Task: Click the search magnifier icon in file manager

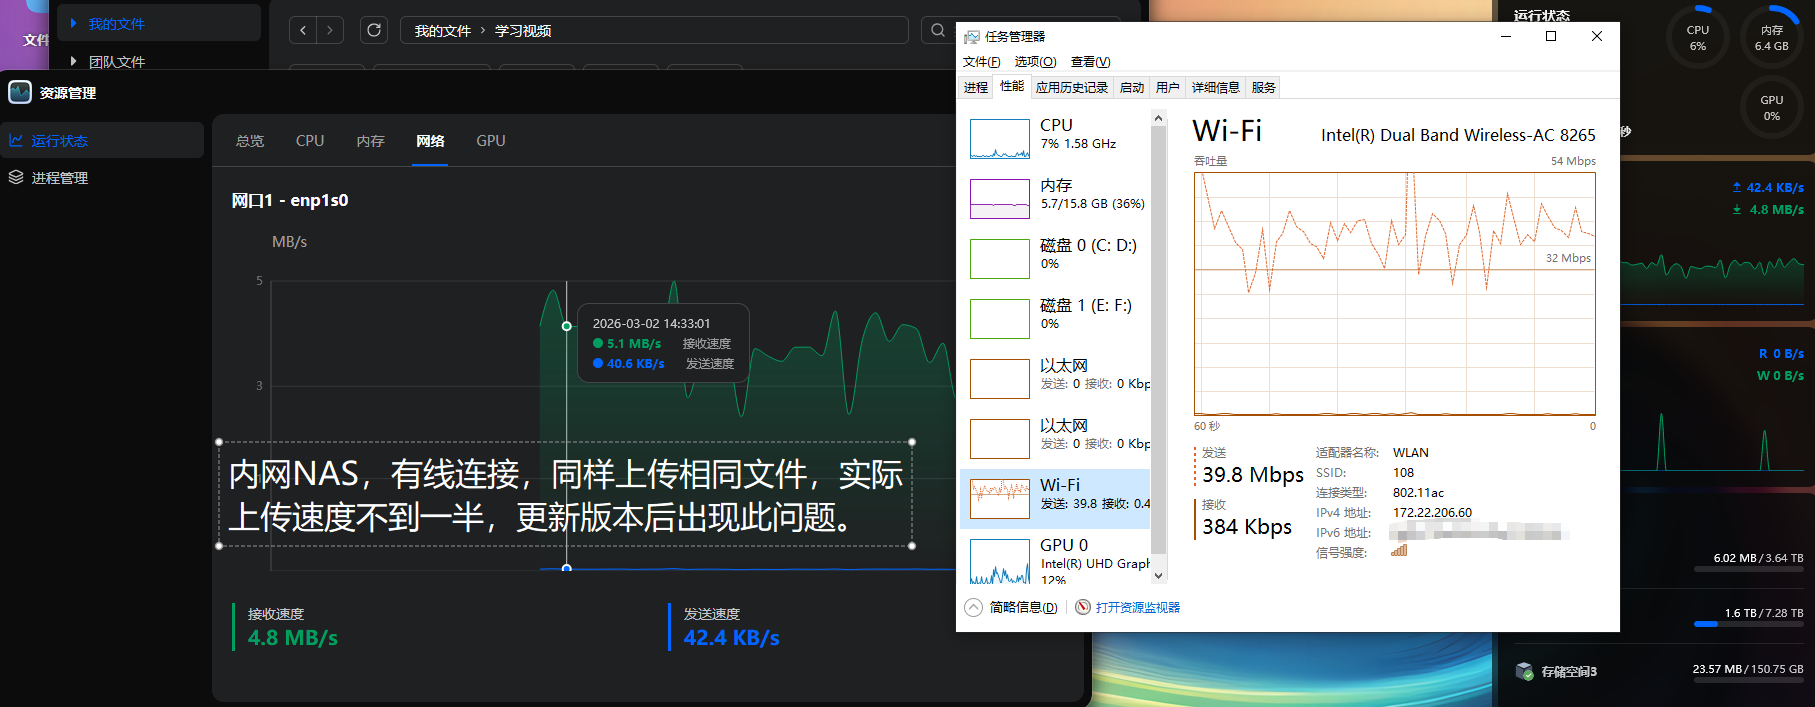Action: (937, 30)
